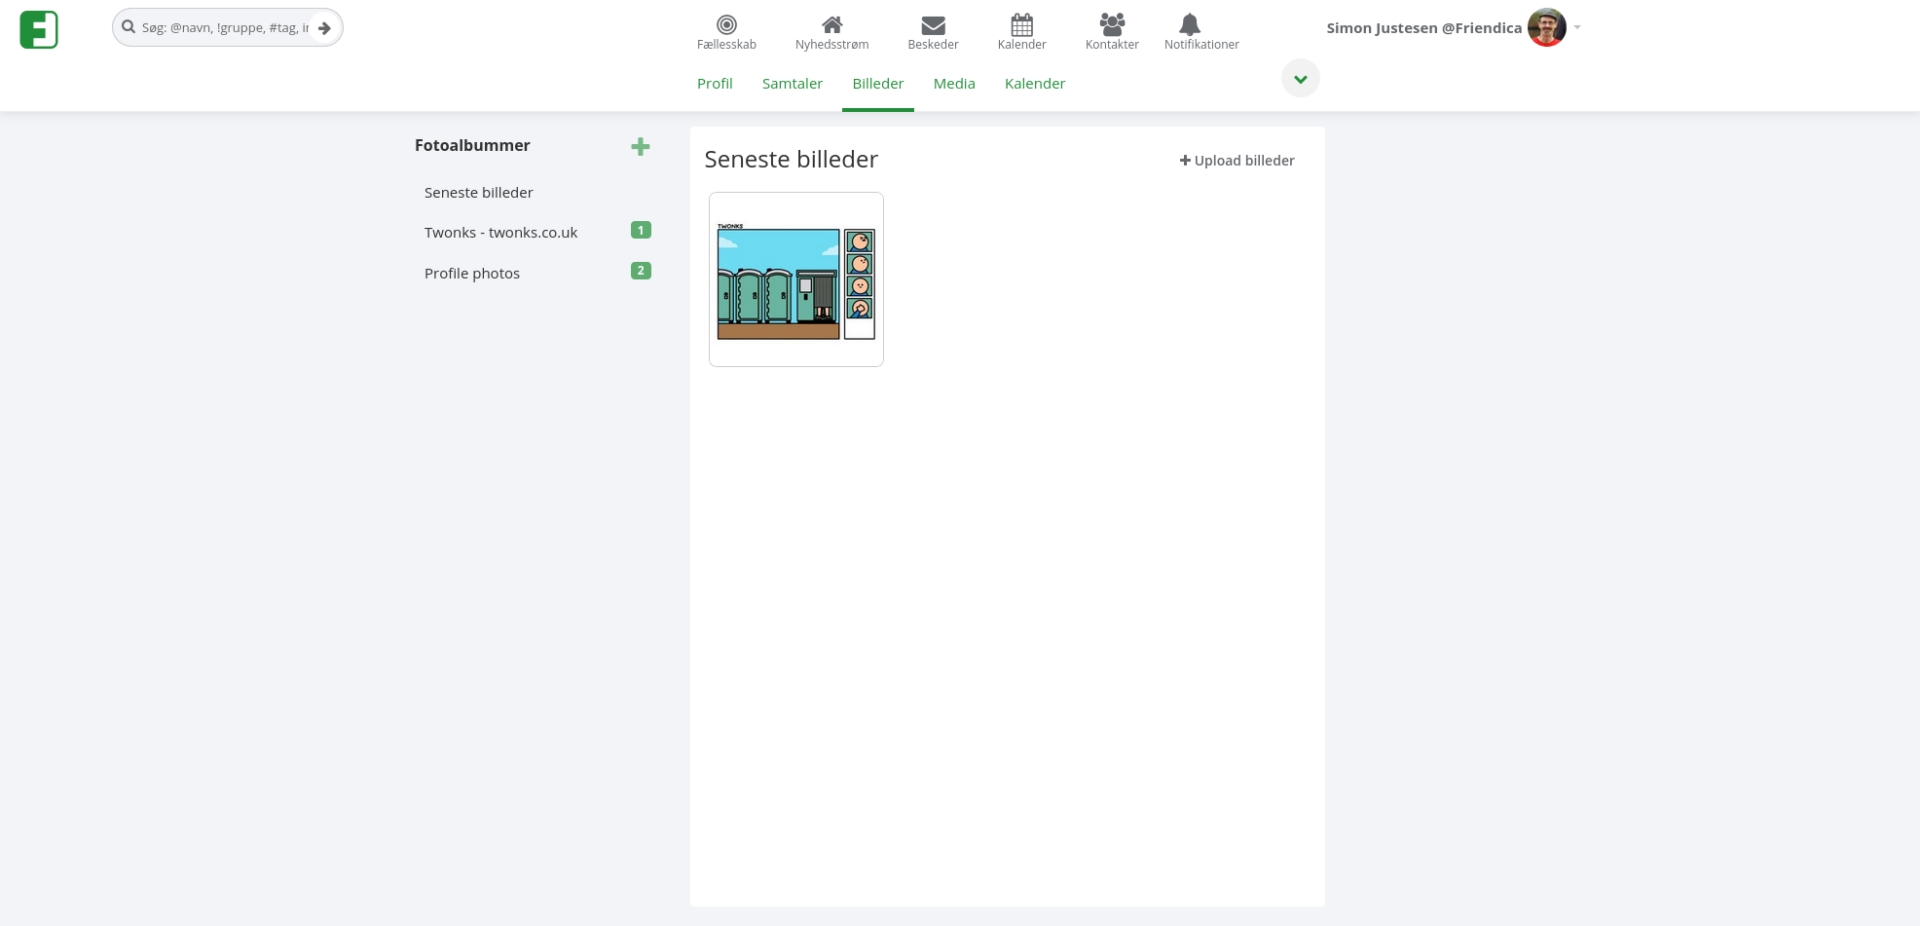Open user menu arrow beside avatar

coord(1577,28)
